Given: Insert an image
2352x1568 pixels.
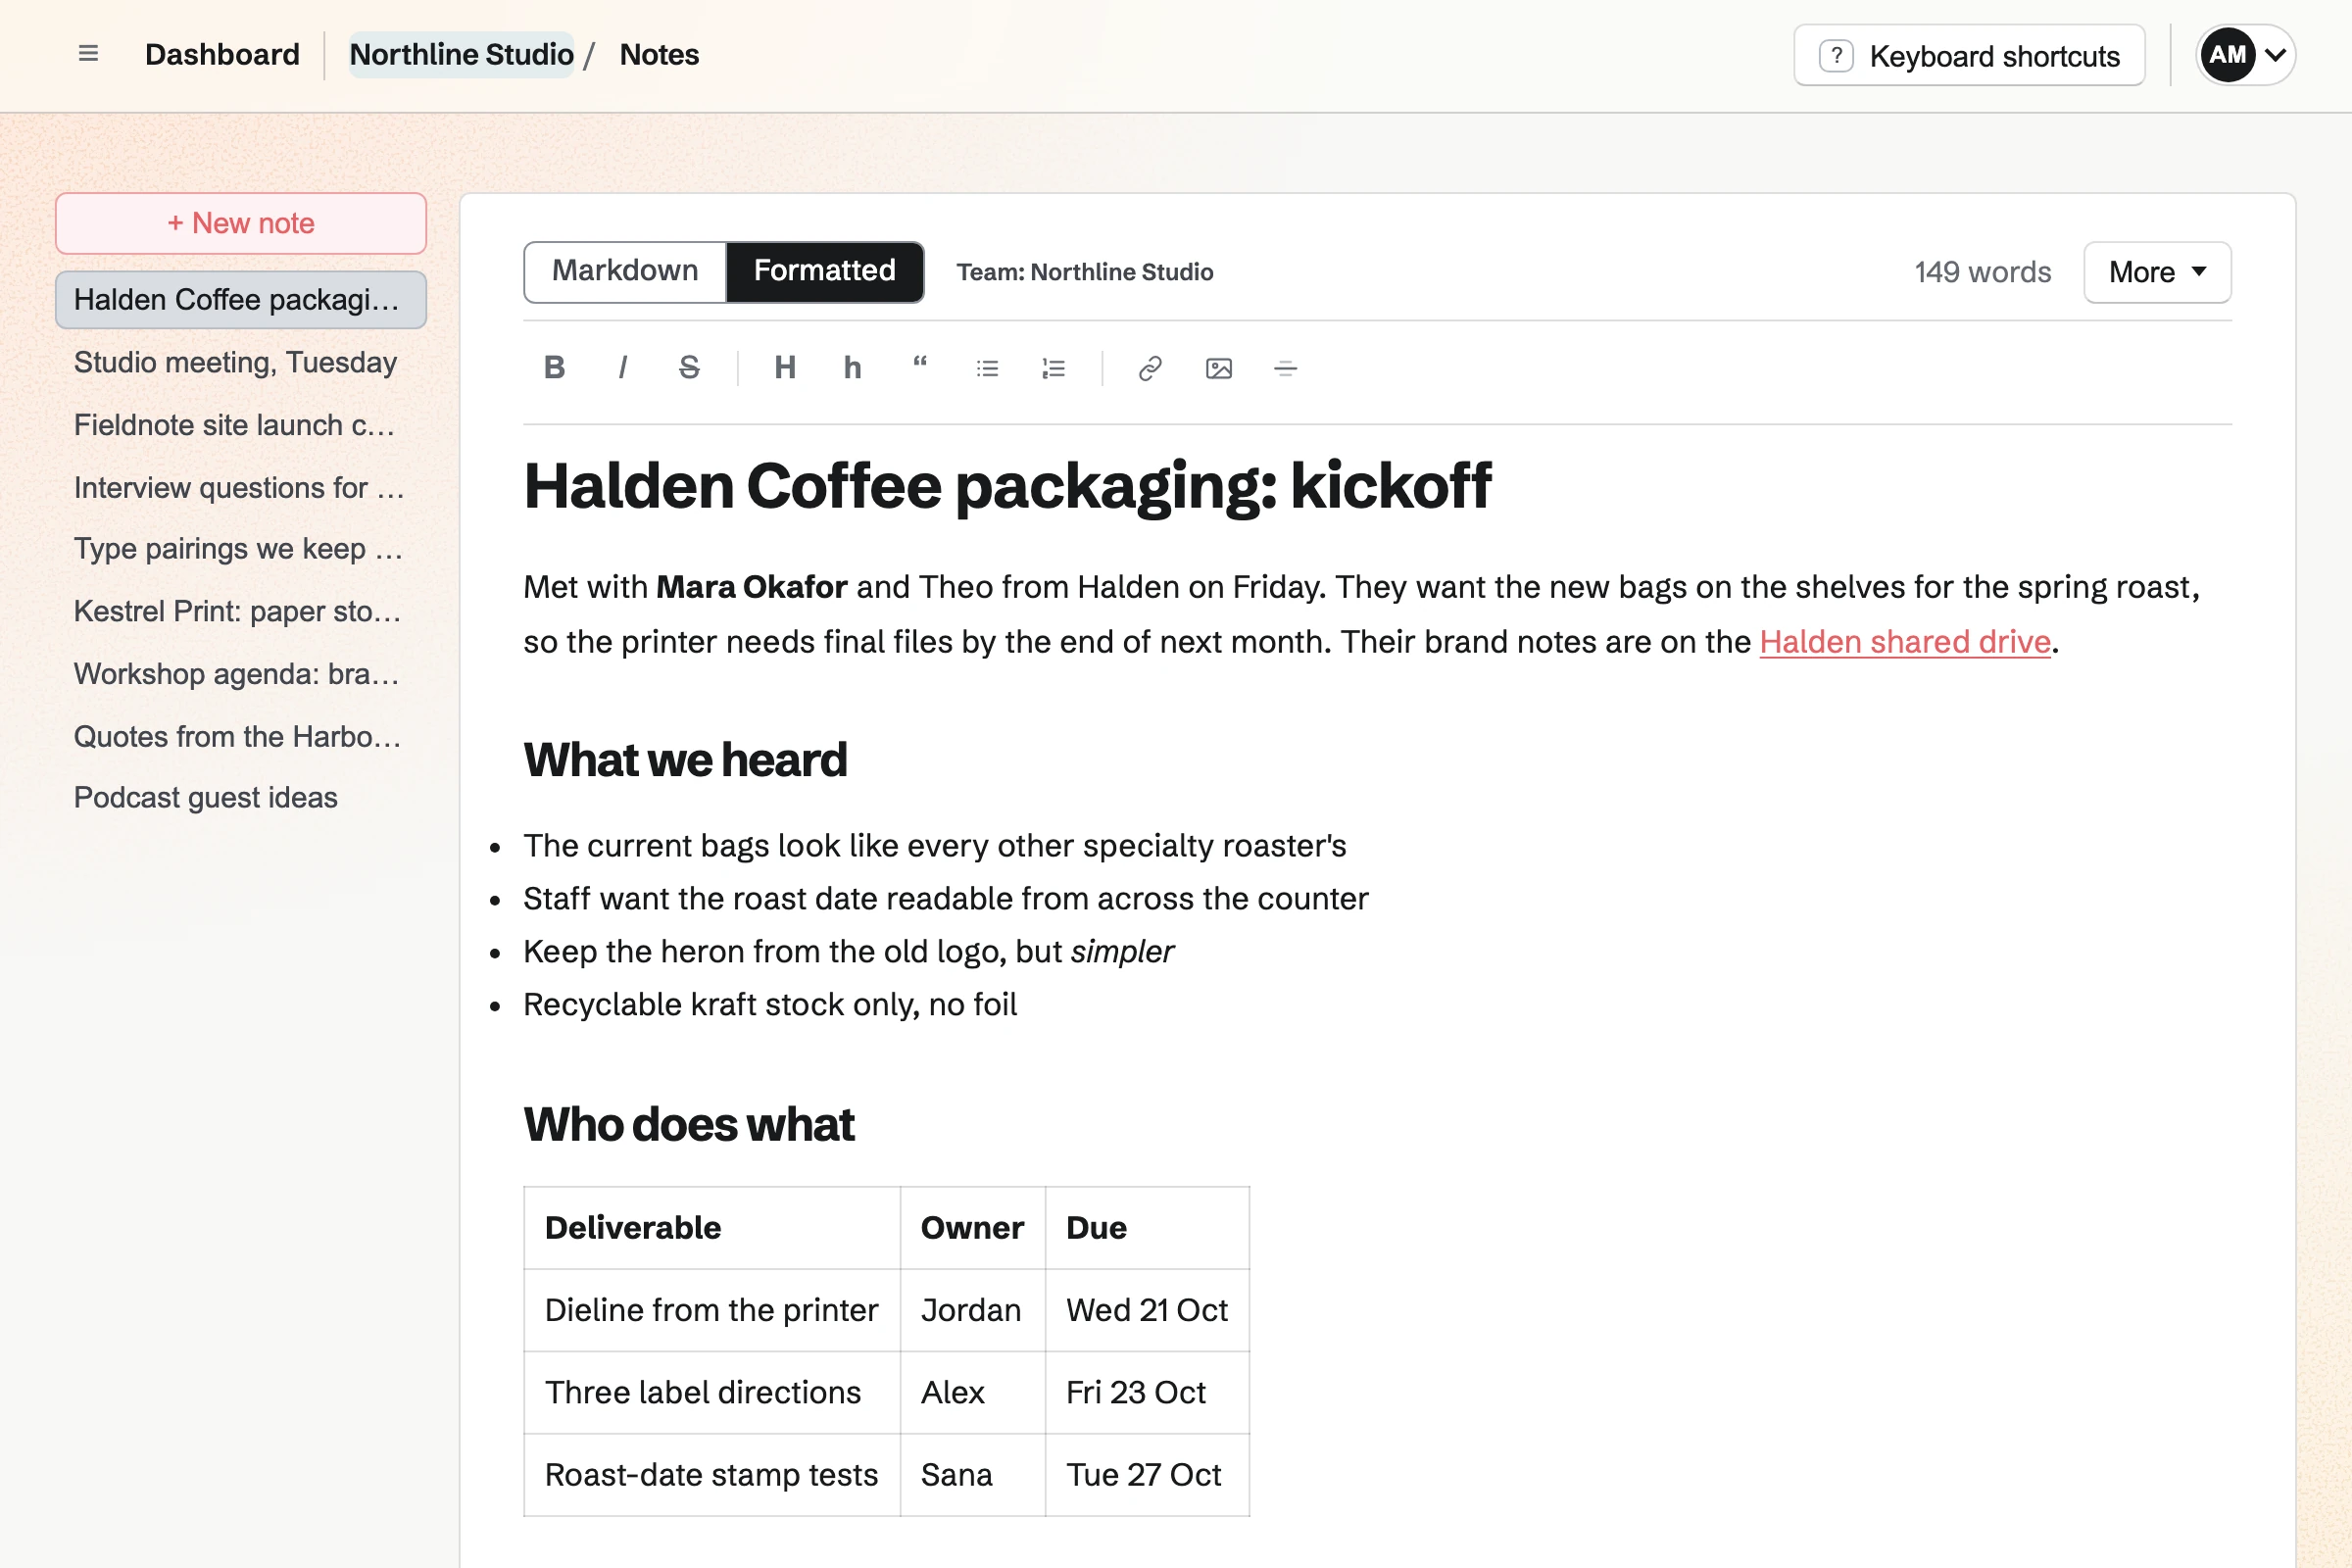Looking at the screenshot, I should coord(1218,368).
